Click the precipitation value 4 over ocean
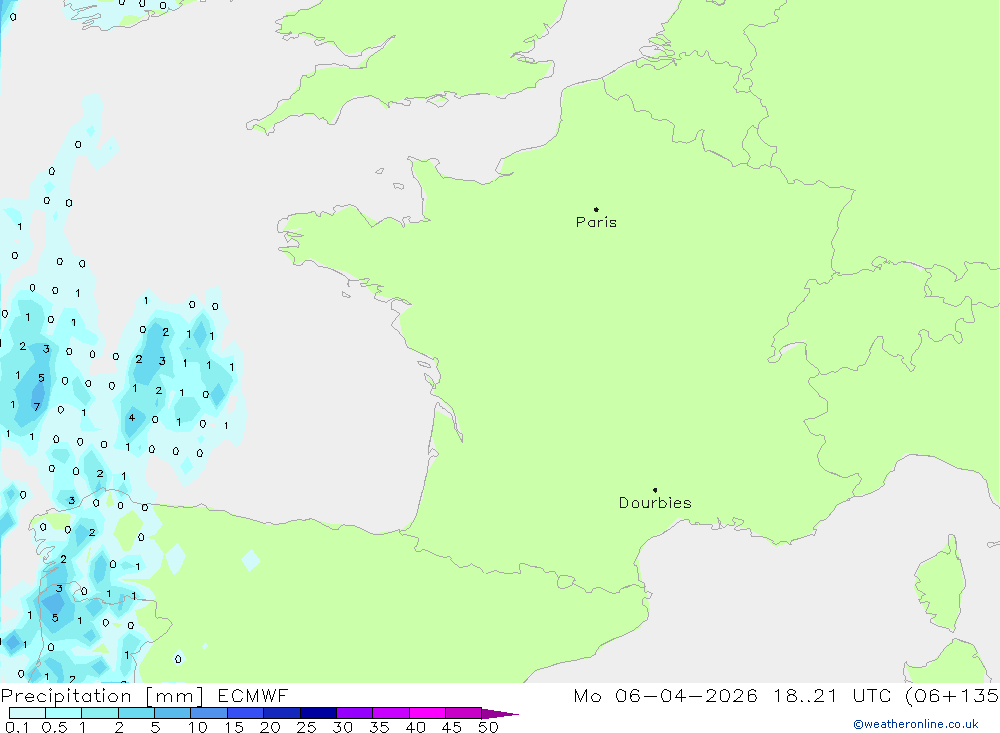This screenshot has width=1000, height=733. (x=132, y=418)
